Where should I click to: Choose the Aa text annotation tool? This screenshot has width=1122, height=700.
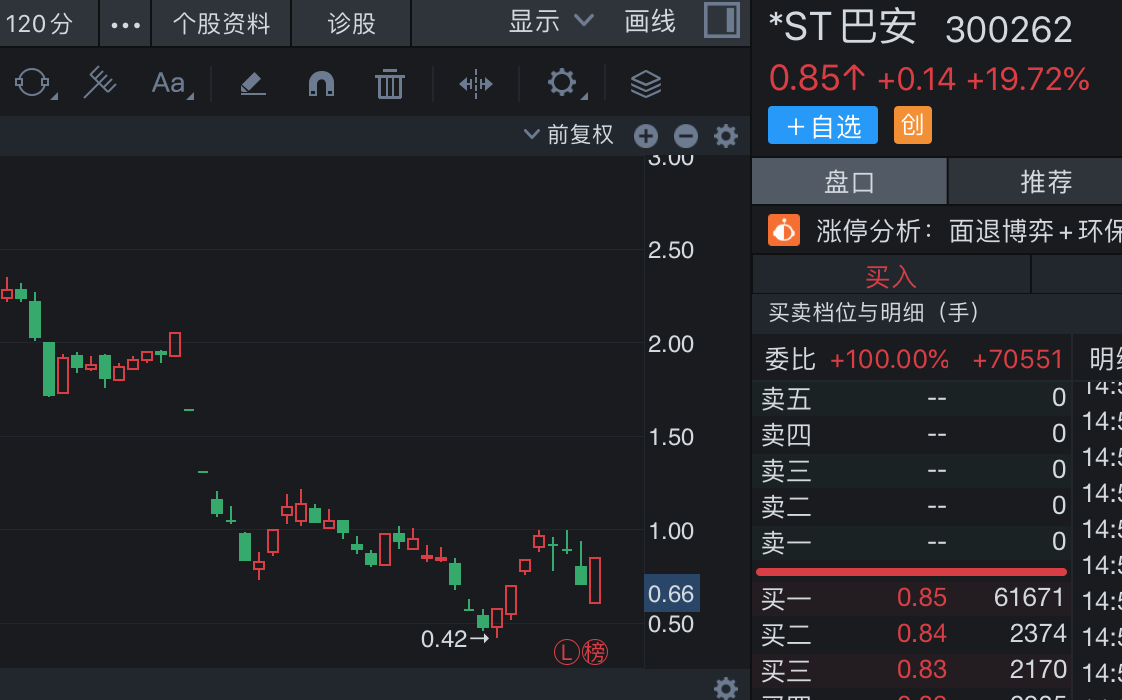click(169, 83)
